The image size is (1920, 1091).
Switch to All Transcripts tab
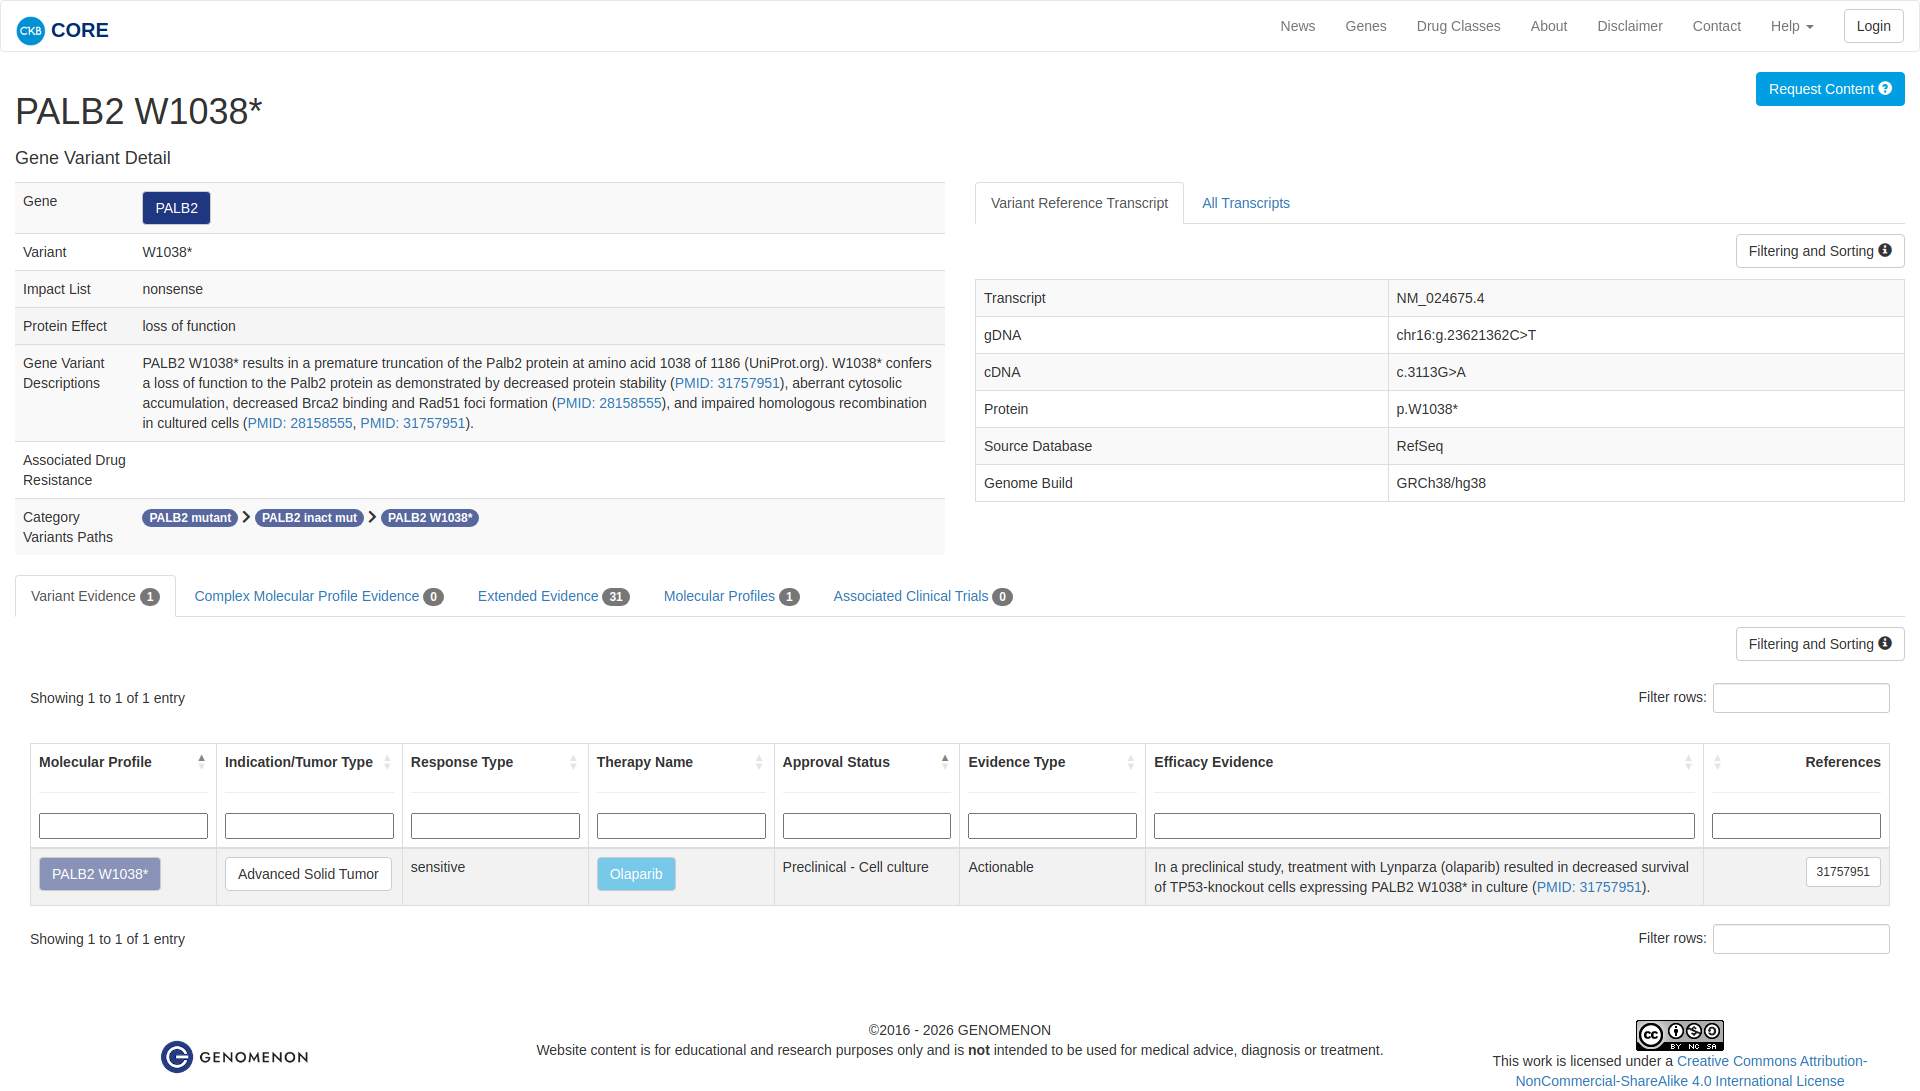1245,203
